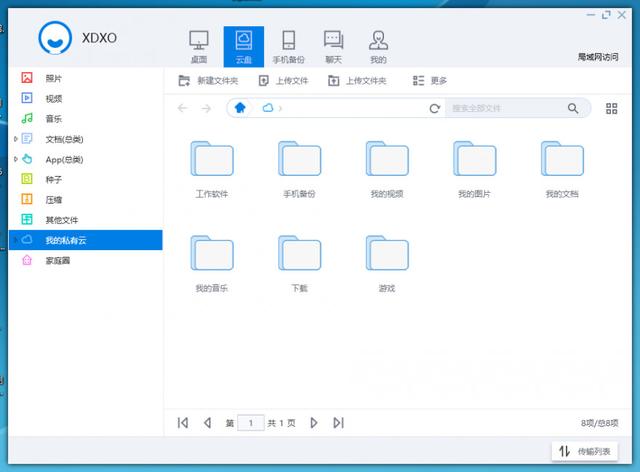The image size is (640, 472).
Task: Expand the 文档(总类) tree arrow
Action: point(16,139)
